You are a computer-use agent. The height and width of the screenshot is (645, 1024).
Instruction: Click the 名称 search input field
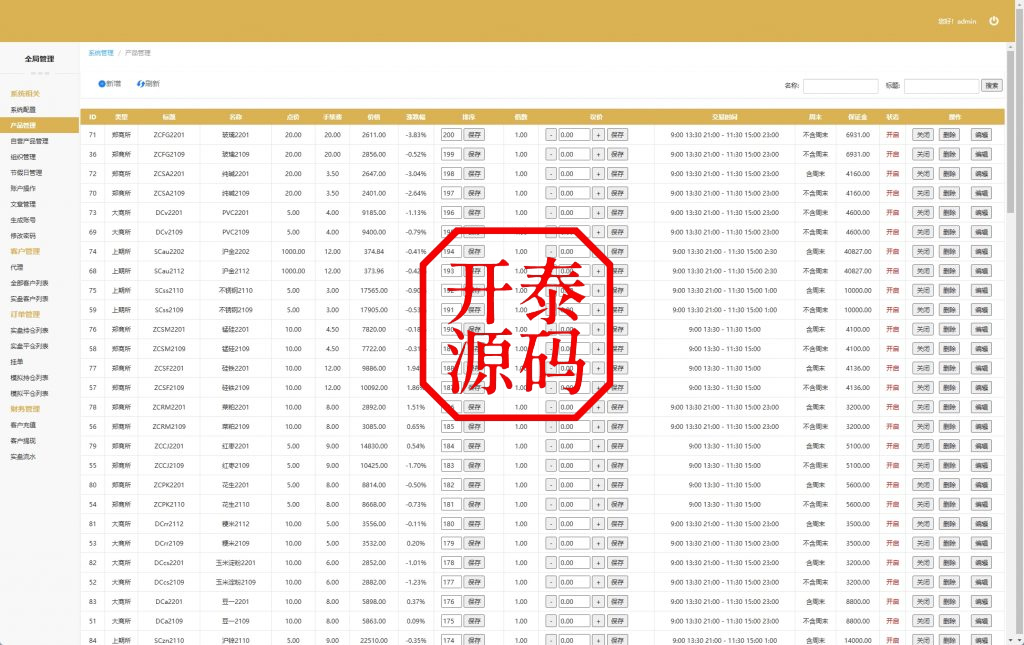pos(840,86)
